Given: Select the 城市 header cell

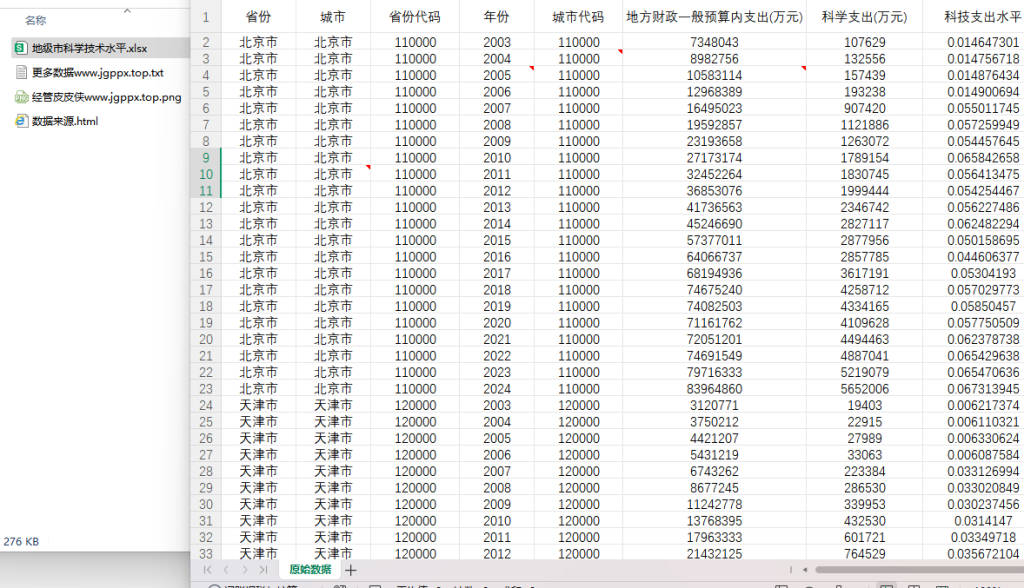Looking at the screenshot, I should pyautogui.click(x=333, y=17).
